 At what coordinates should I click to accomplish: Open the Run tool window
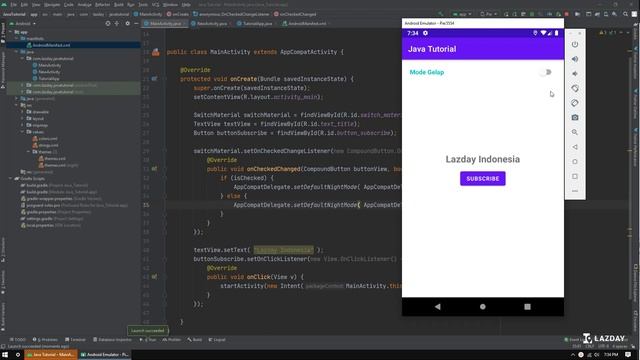148,340
